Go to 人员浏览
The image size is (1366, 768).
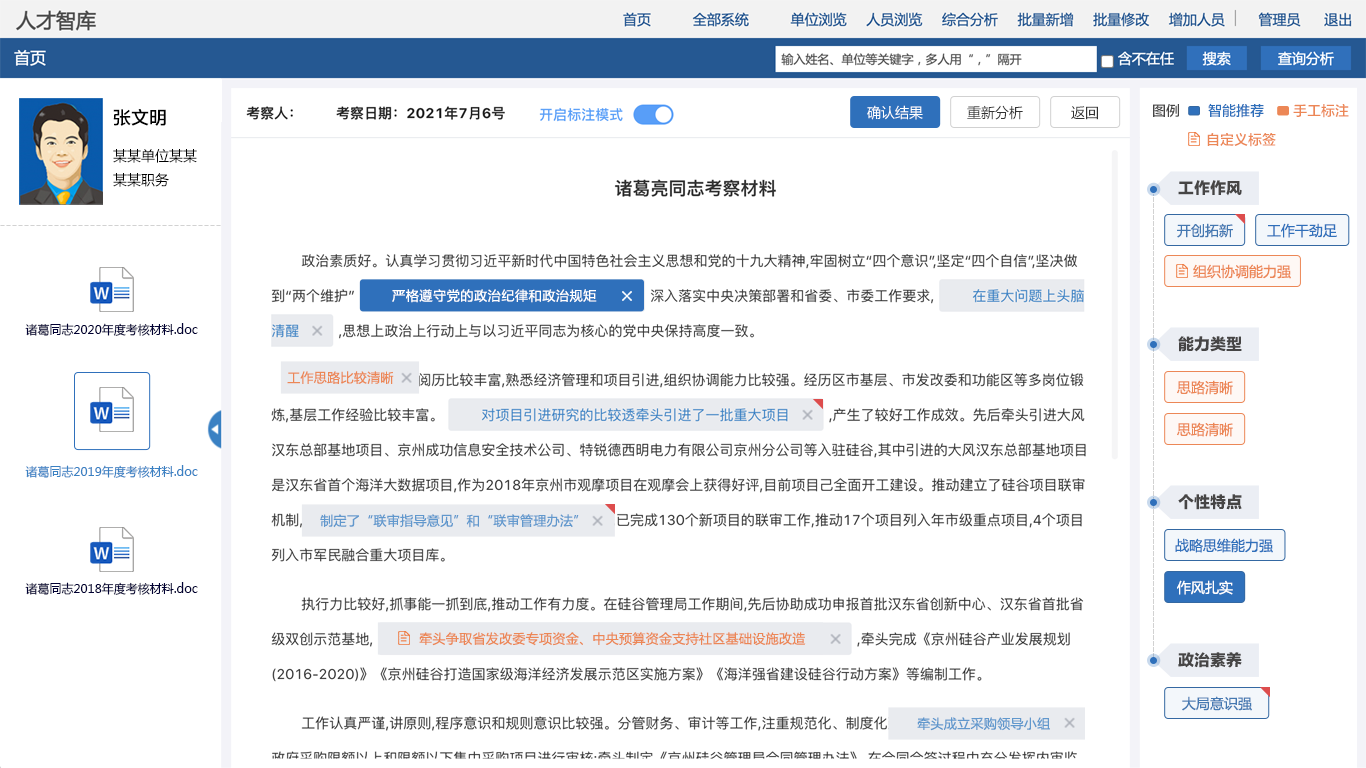click(894, 20)
